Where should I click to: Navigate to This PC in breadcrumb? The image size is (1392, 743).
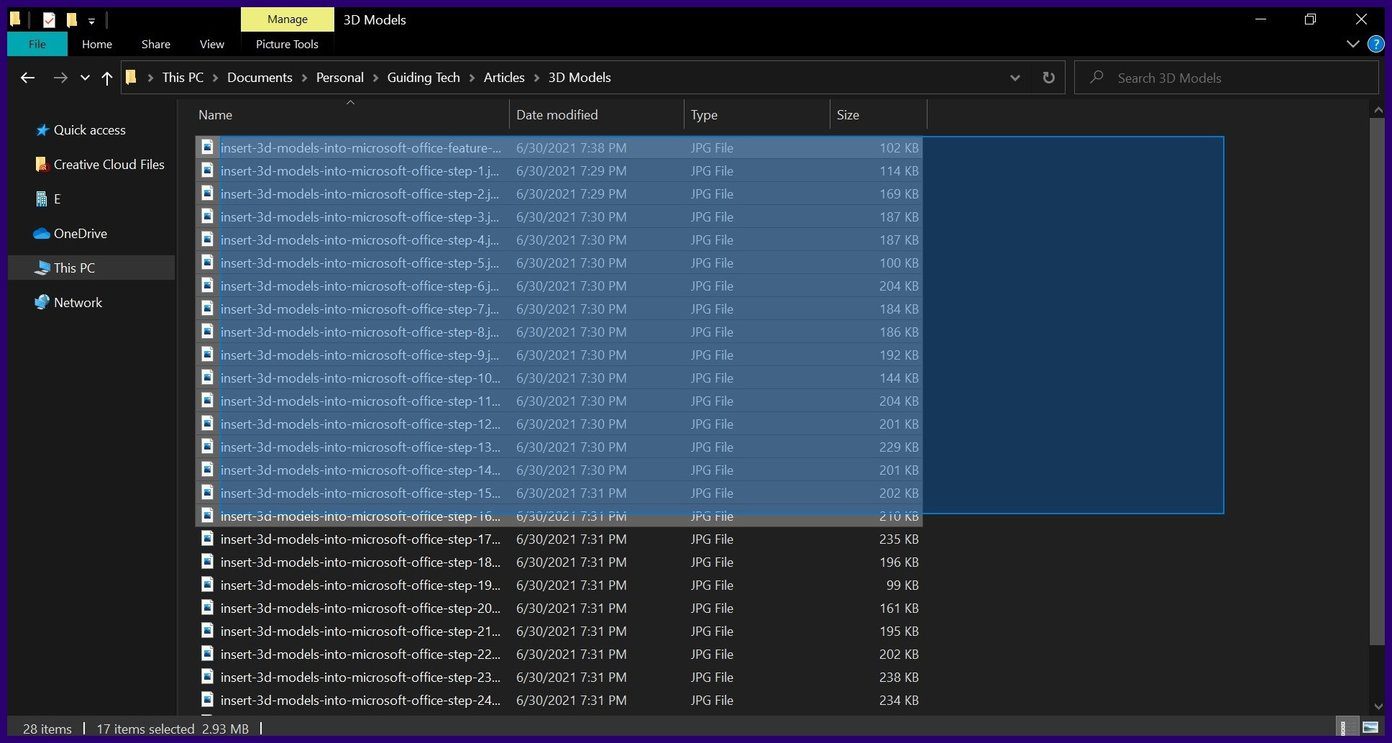tap(183, 78)
